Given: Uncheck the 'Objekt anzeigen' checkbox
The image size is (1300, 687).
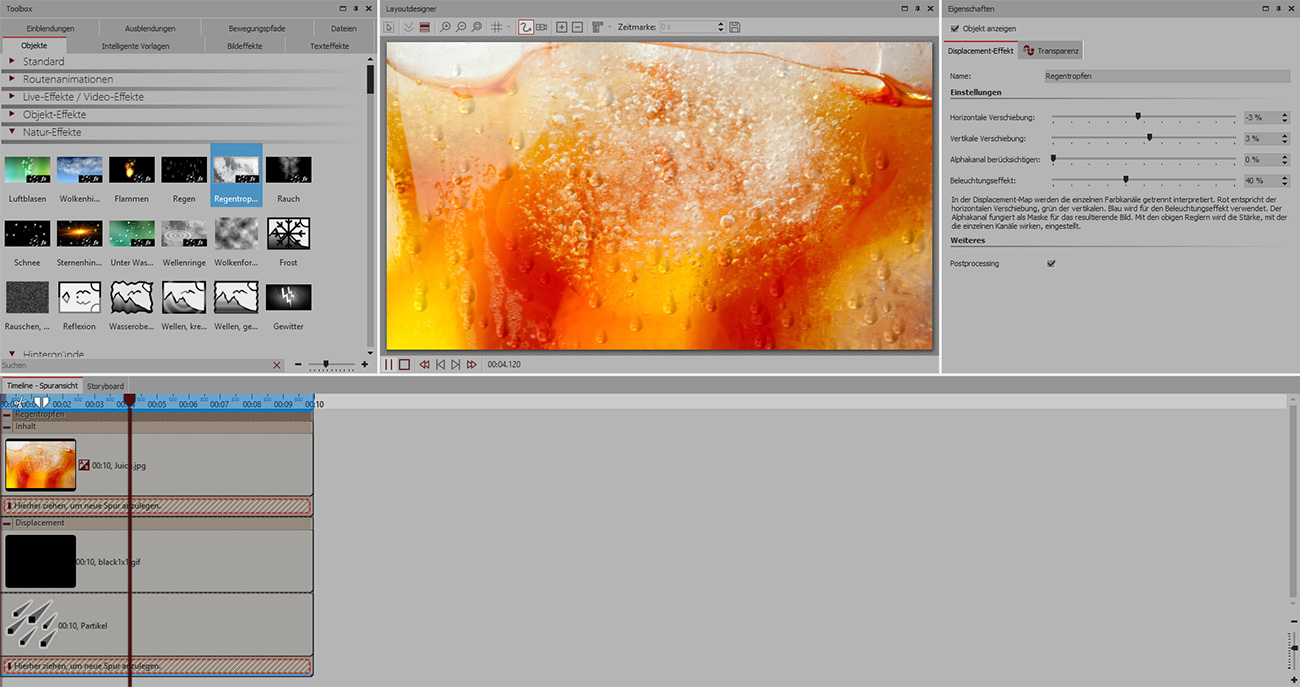Looking at the screenshot, I should [955, 29].
